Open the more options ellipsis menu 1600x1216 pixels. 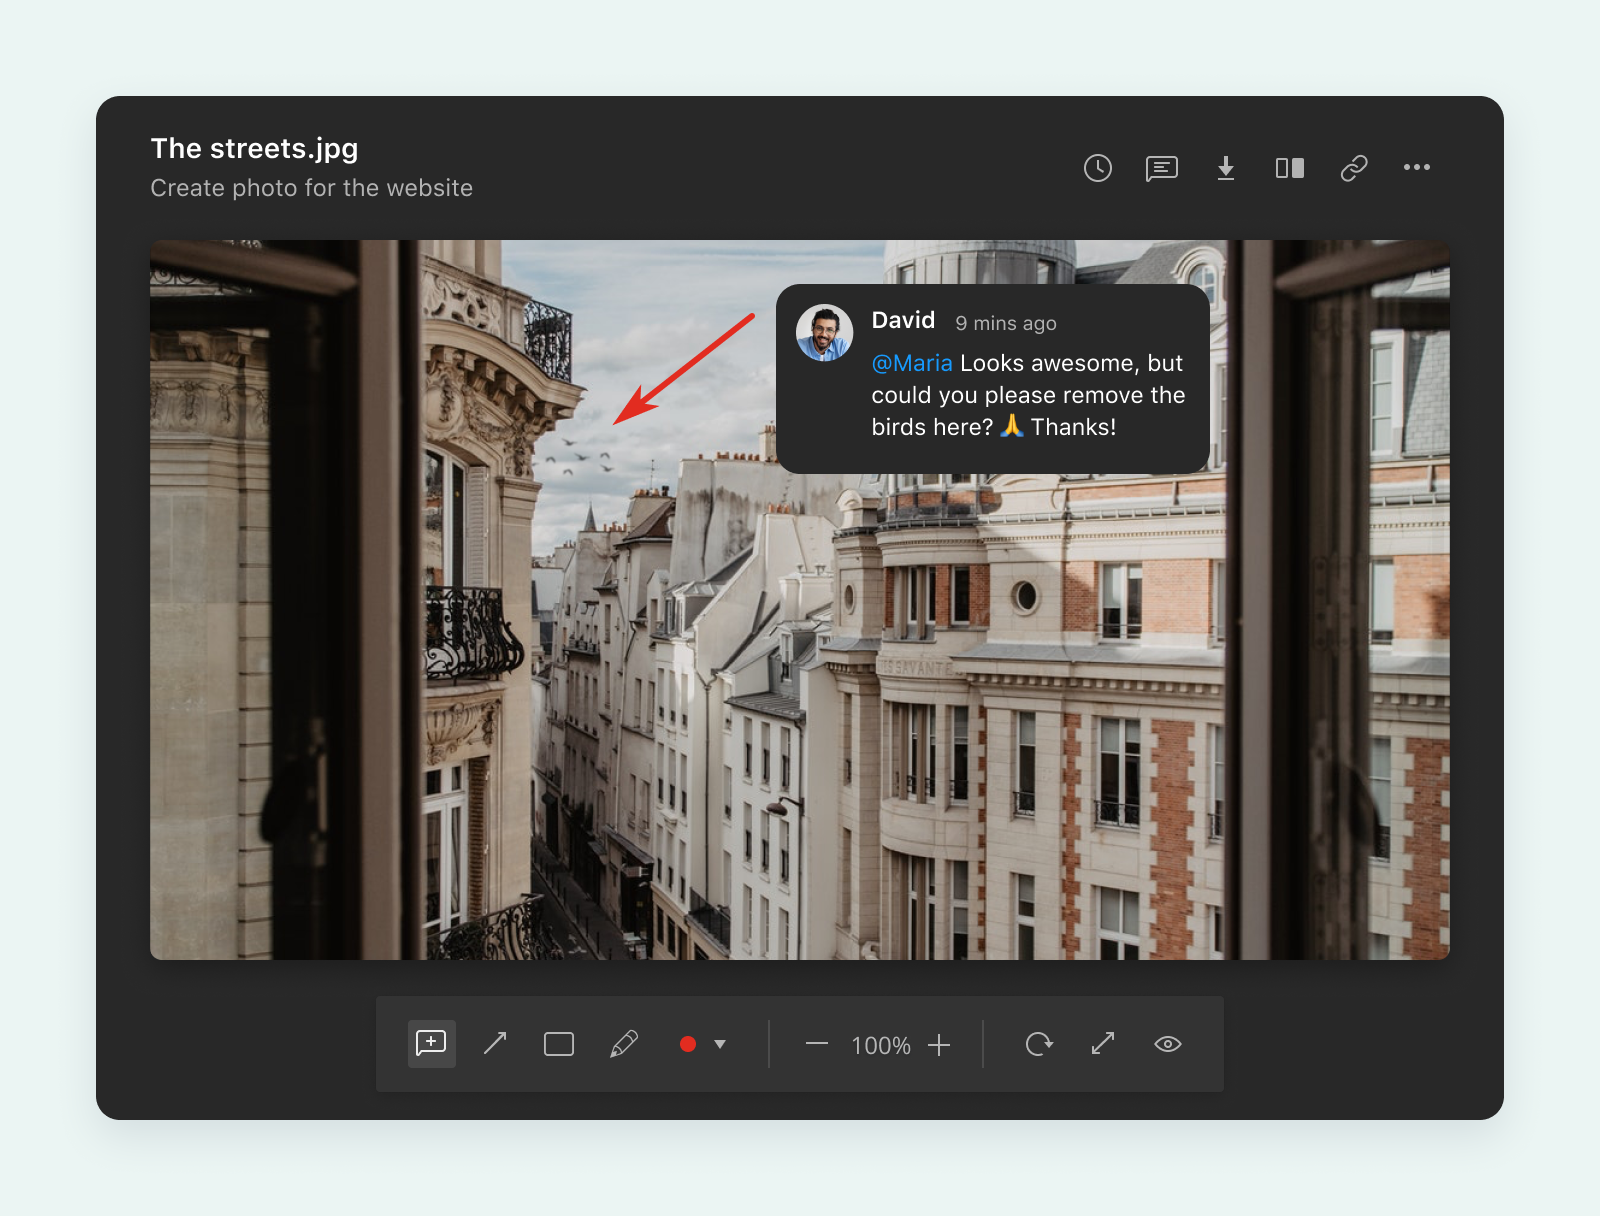1417,167
